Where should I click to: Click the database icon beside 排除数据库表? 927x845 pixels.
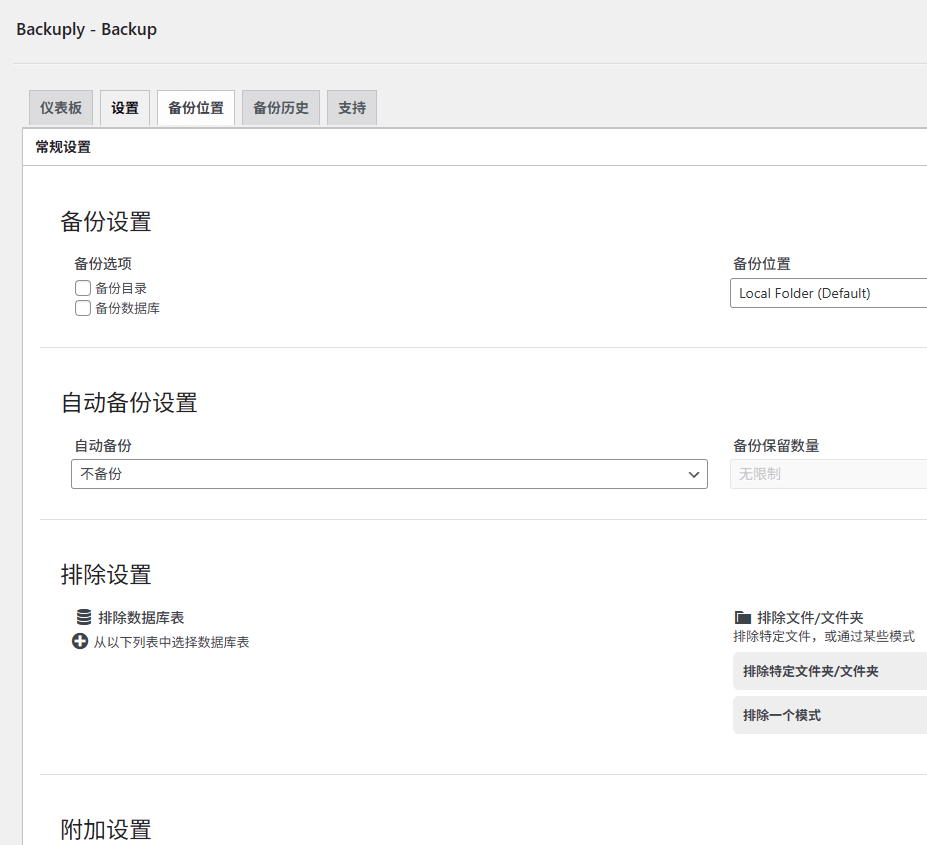80,617
